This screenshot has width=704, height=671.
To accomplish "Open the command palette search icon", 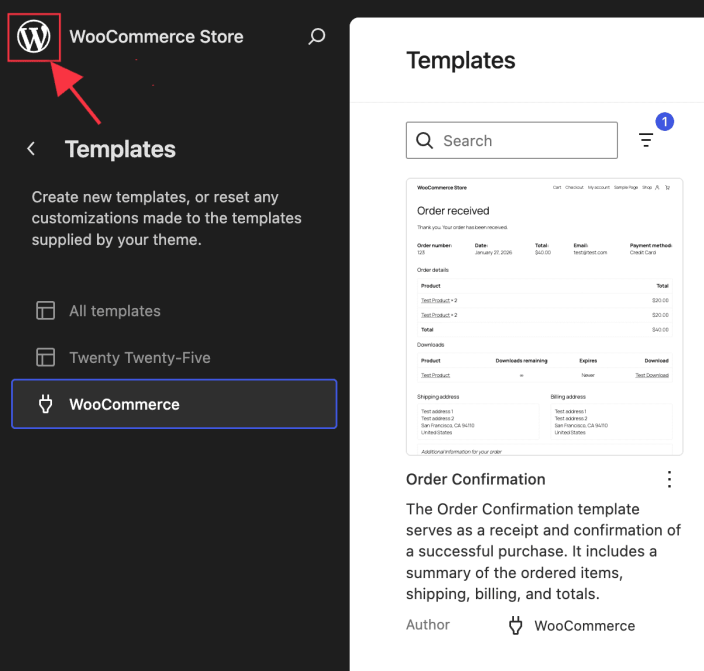I will [317, 36].
